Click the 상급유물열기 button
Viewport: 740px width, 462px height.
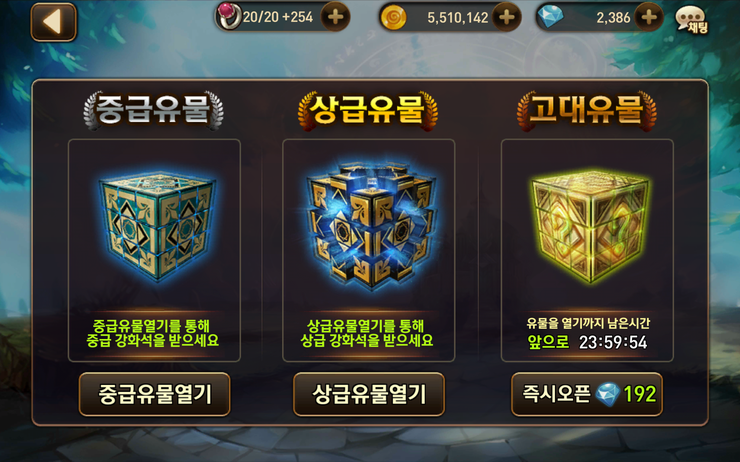pyautogui.click(x=369, y=394)
